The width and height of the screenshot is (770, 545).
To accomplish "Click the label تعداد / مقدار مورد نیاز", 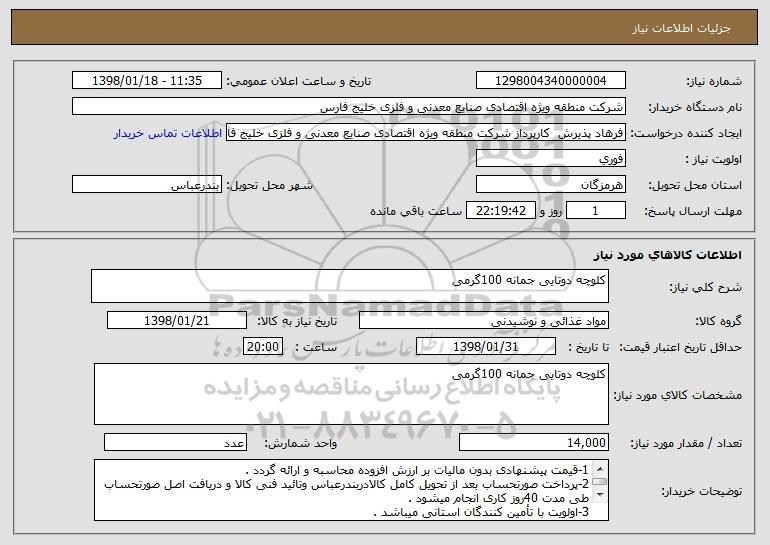I will pos(686,443).
